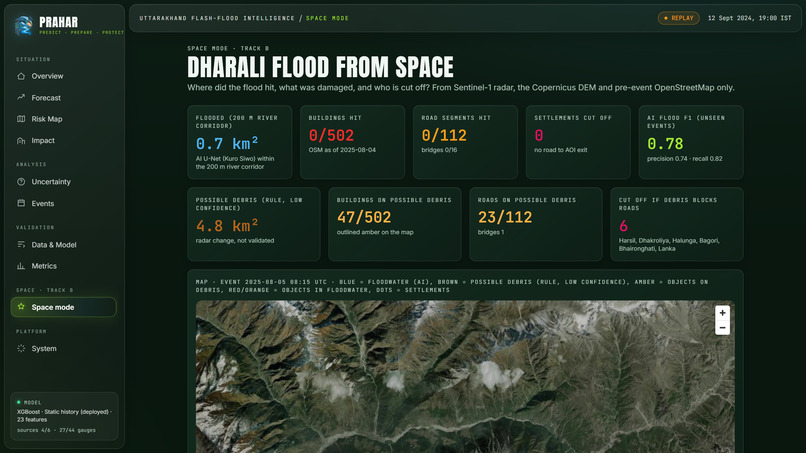Click the XGBoost model info card
This screenshot has width=806, height=453.
(64, 416)
